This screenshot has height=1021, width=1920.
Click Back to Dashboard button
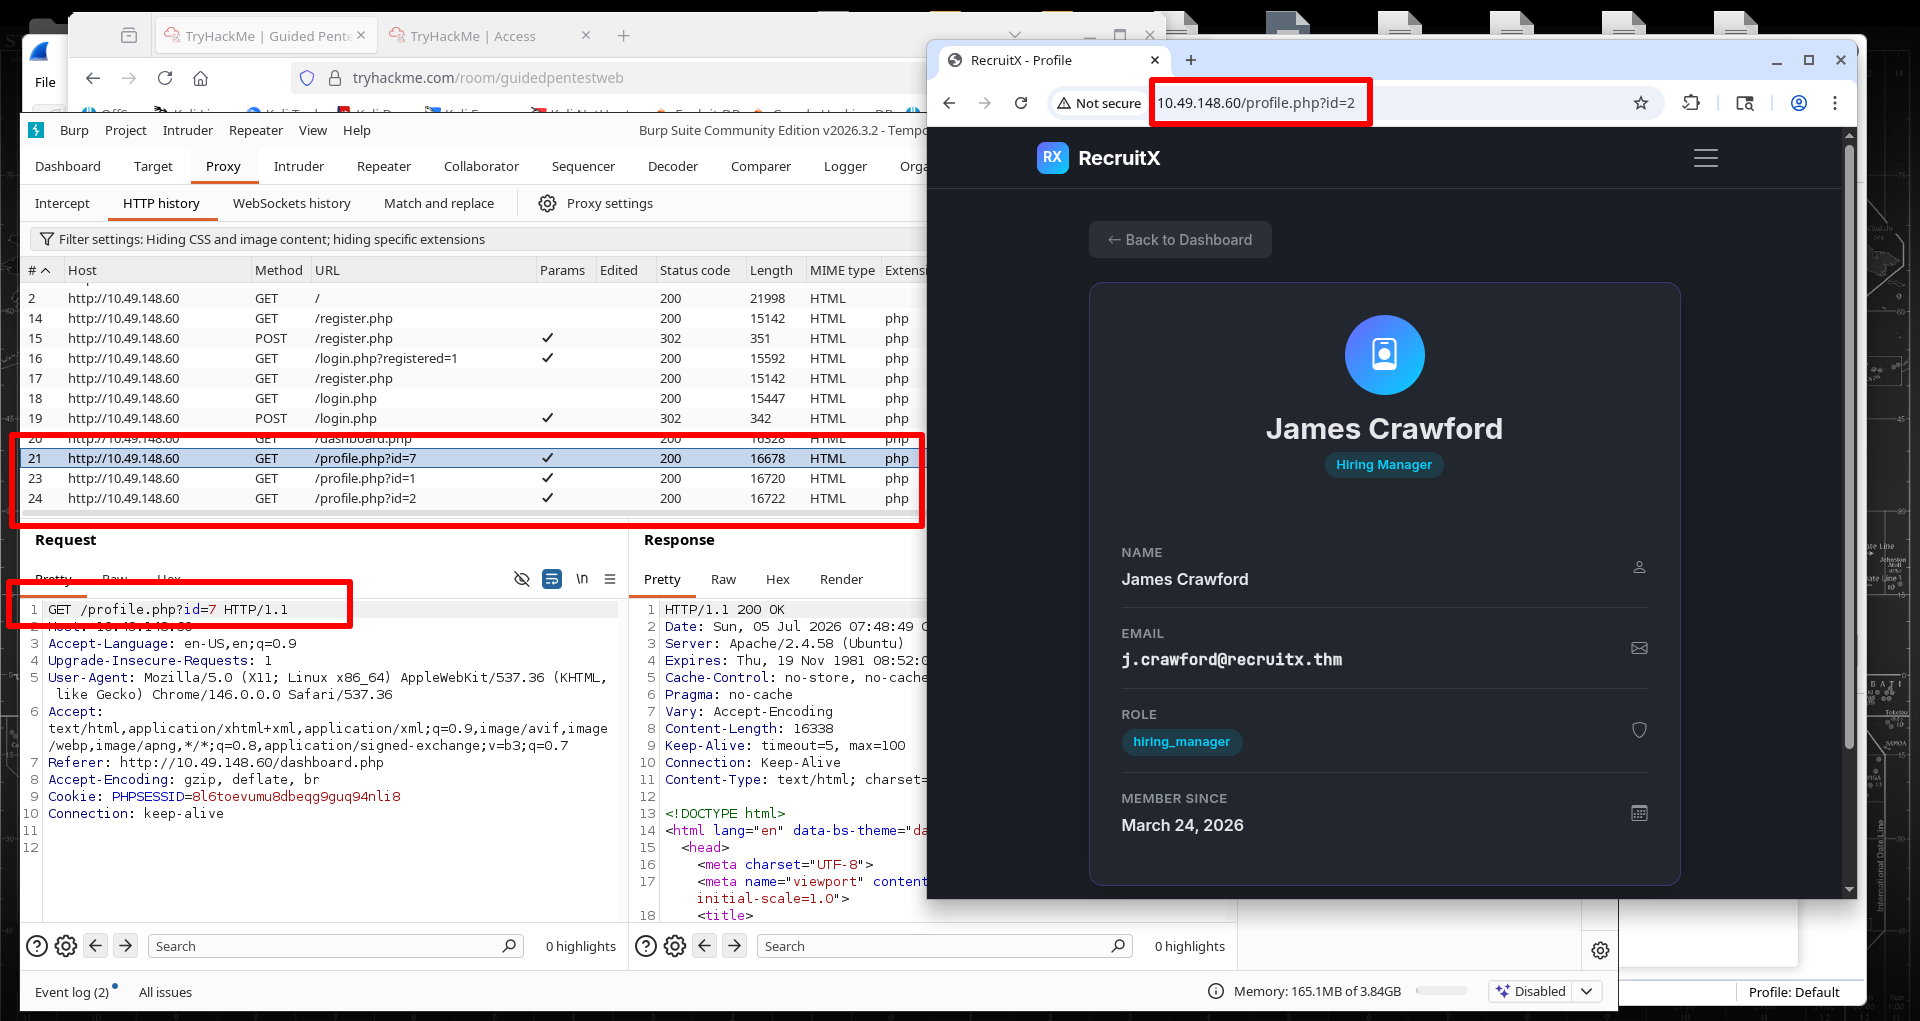click(x=1180, y=240)
